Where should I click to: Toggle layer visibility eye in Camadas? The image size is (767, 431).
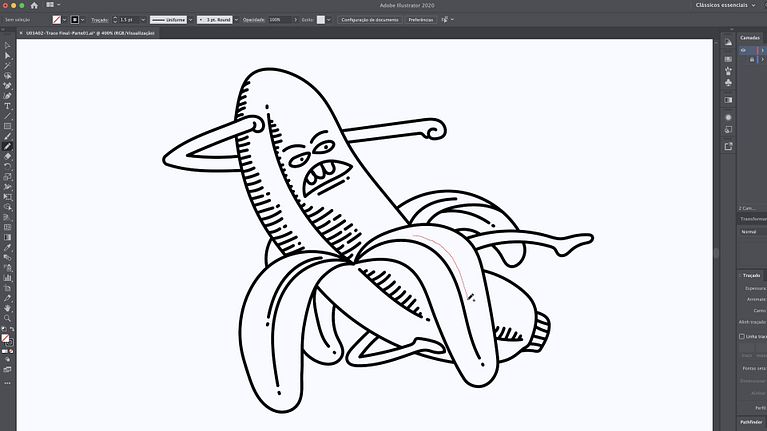(x=742, y=50)
